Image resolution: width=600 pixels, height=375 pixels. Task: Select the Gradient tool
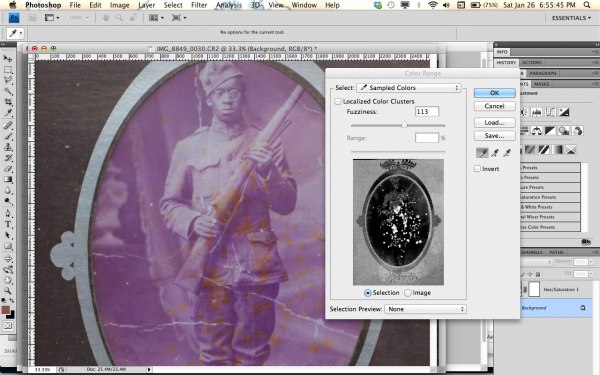(8, 179)
